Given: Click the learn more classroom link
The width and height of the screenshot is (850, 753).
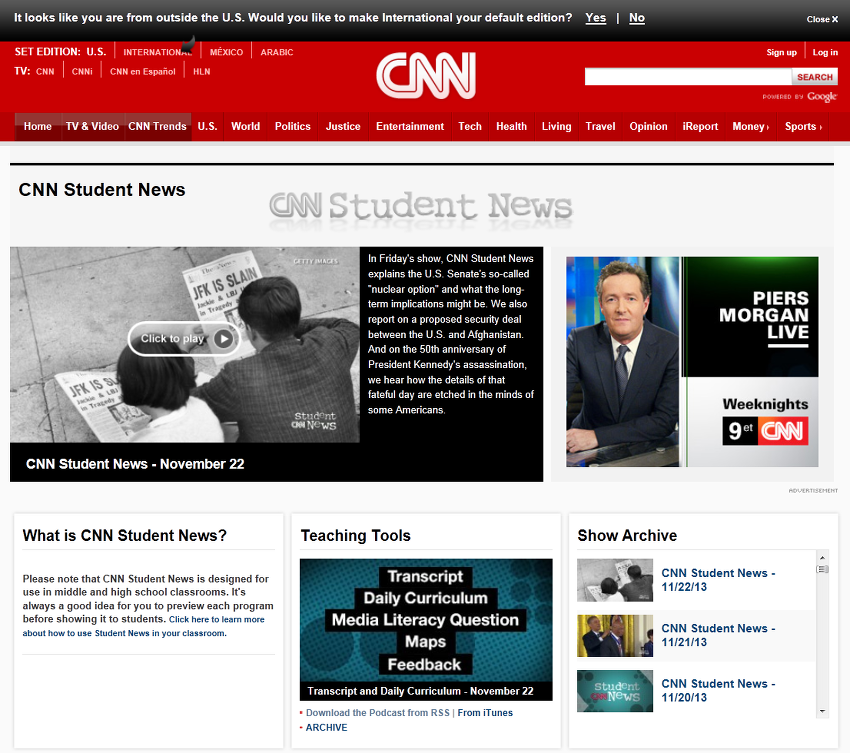Looking at the screenshot, I should click(144, 626).
